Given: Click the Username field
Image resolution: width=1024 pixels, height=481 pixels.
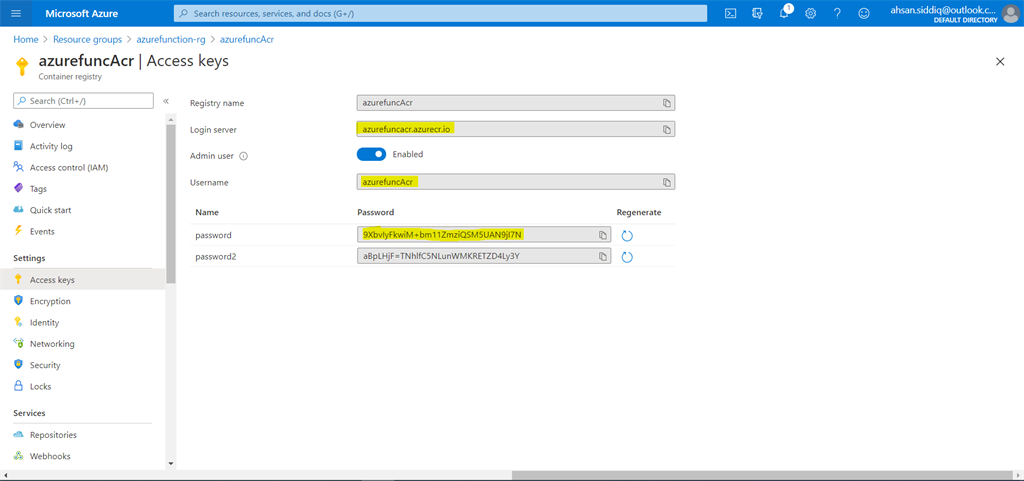Looking at the screenshot, I should point(515,182).
